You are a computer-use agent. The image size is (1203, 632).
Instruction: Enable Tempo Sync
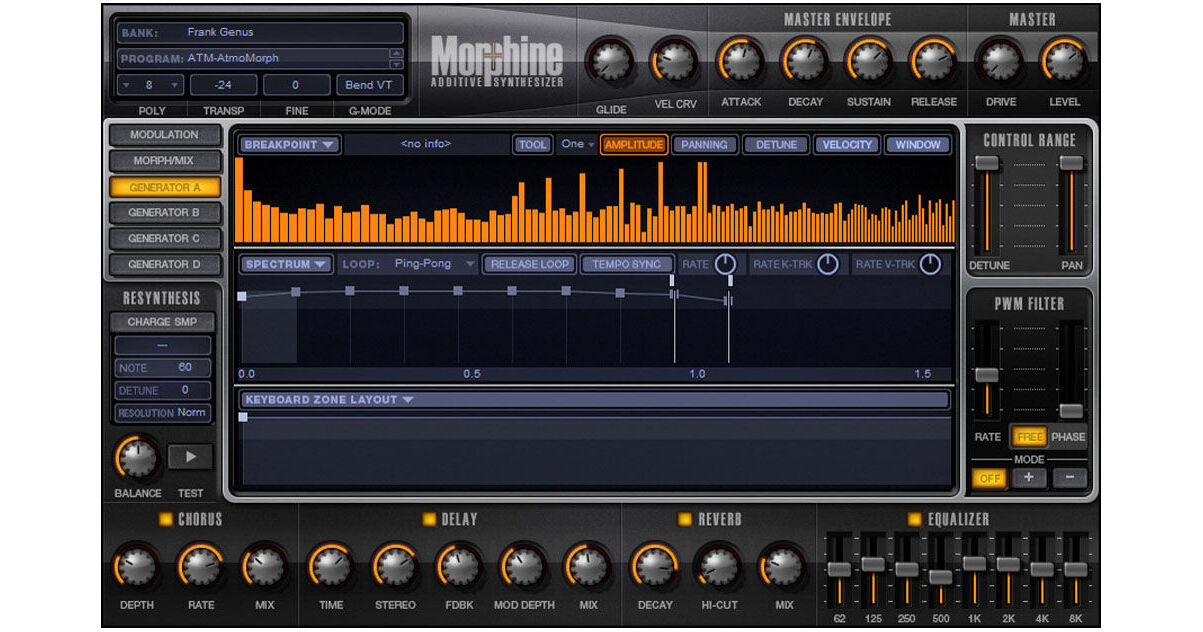click(x=627, y=264)
